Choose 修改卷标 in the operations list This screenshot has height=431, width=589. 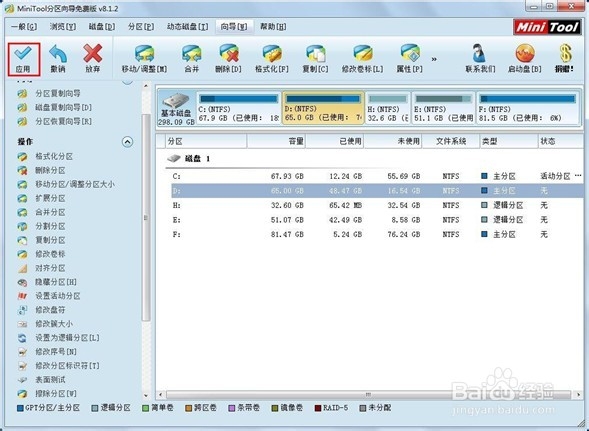[50, 254]
